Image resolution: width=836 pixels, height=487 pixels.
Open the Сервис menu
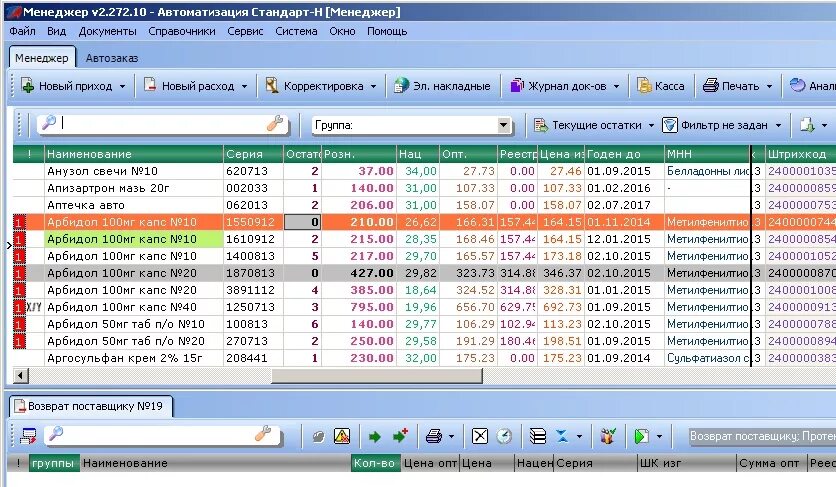pos(245,31)
